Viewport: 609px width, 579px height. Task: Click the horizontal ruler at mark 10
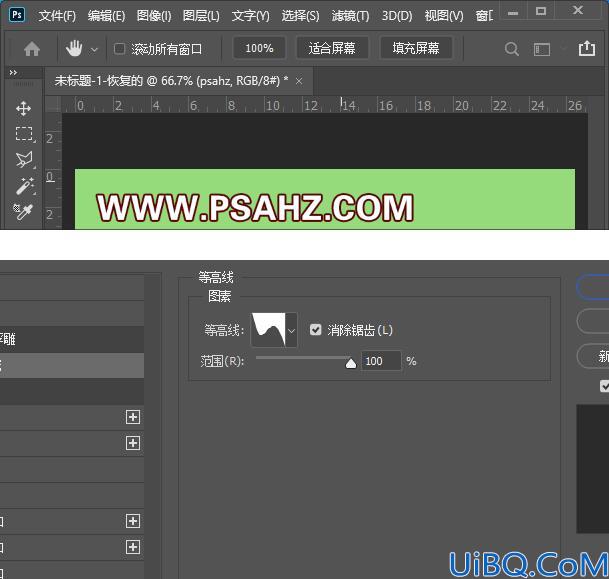272,105
